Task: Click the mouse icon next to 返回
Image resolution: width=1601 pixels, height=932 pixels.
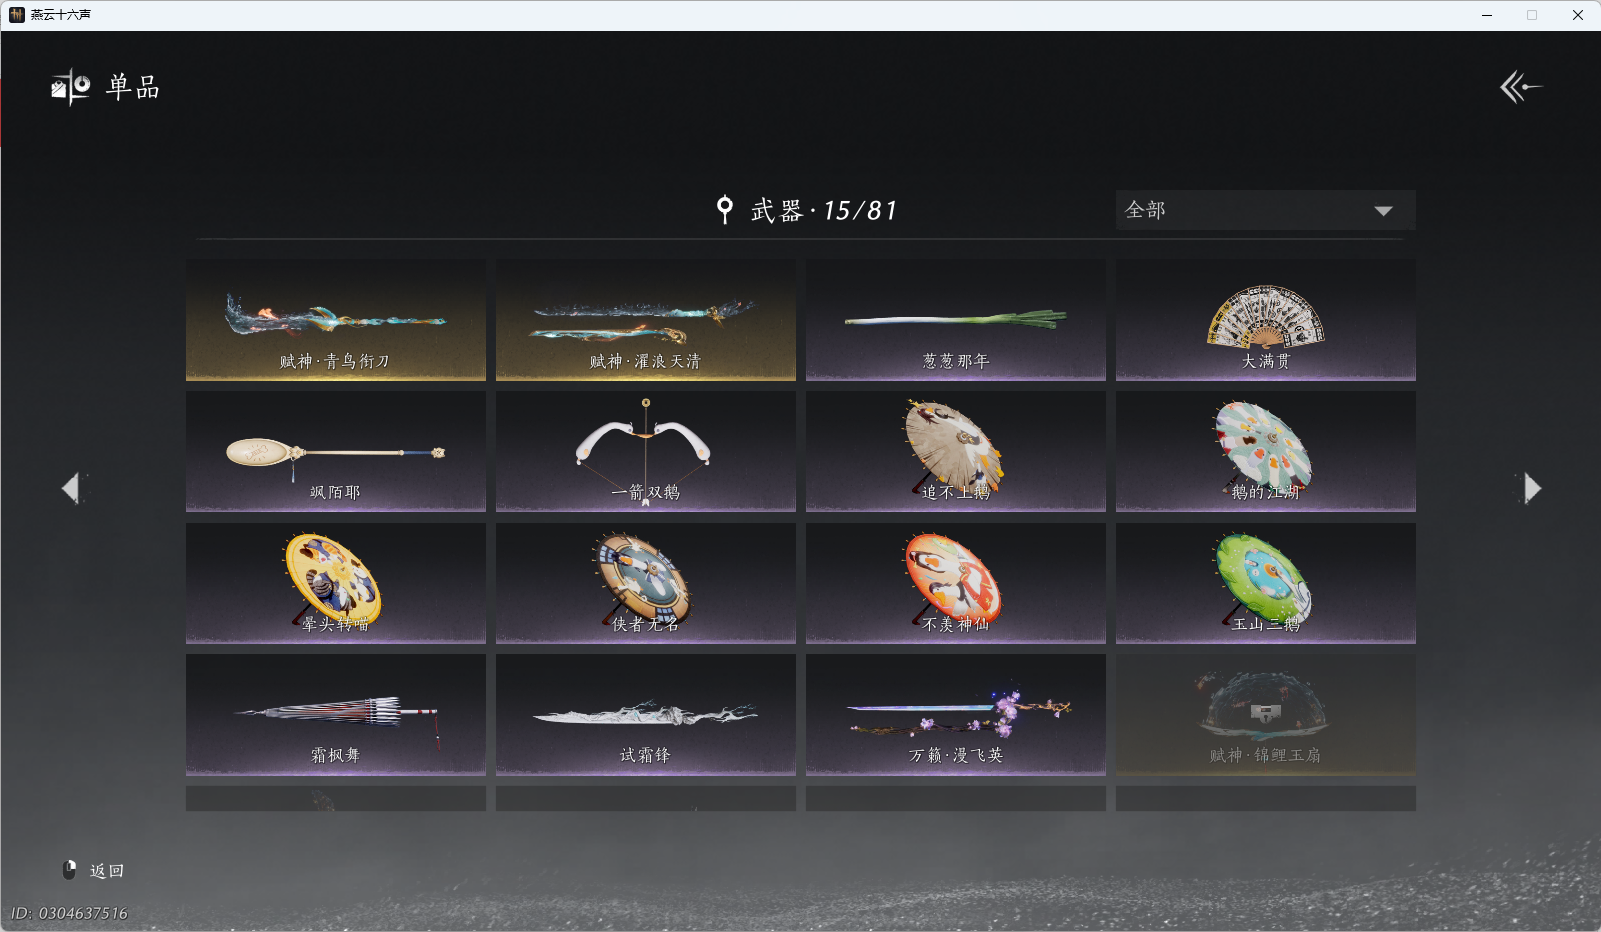Action: (70, 870)
